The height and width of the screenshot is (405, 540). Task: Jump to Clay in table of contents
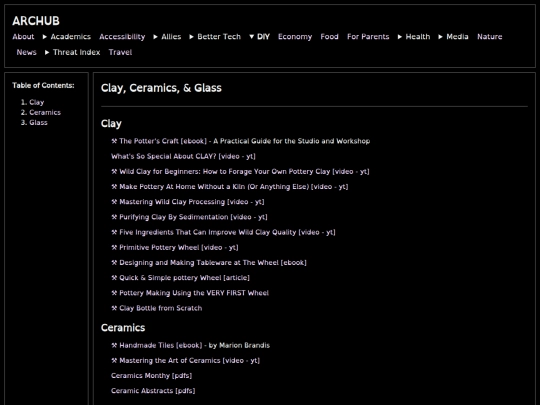coord(37,102)
